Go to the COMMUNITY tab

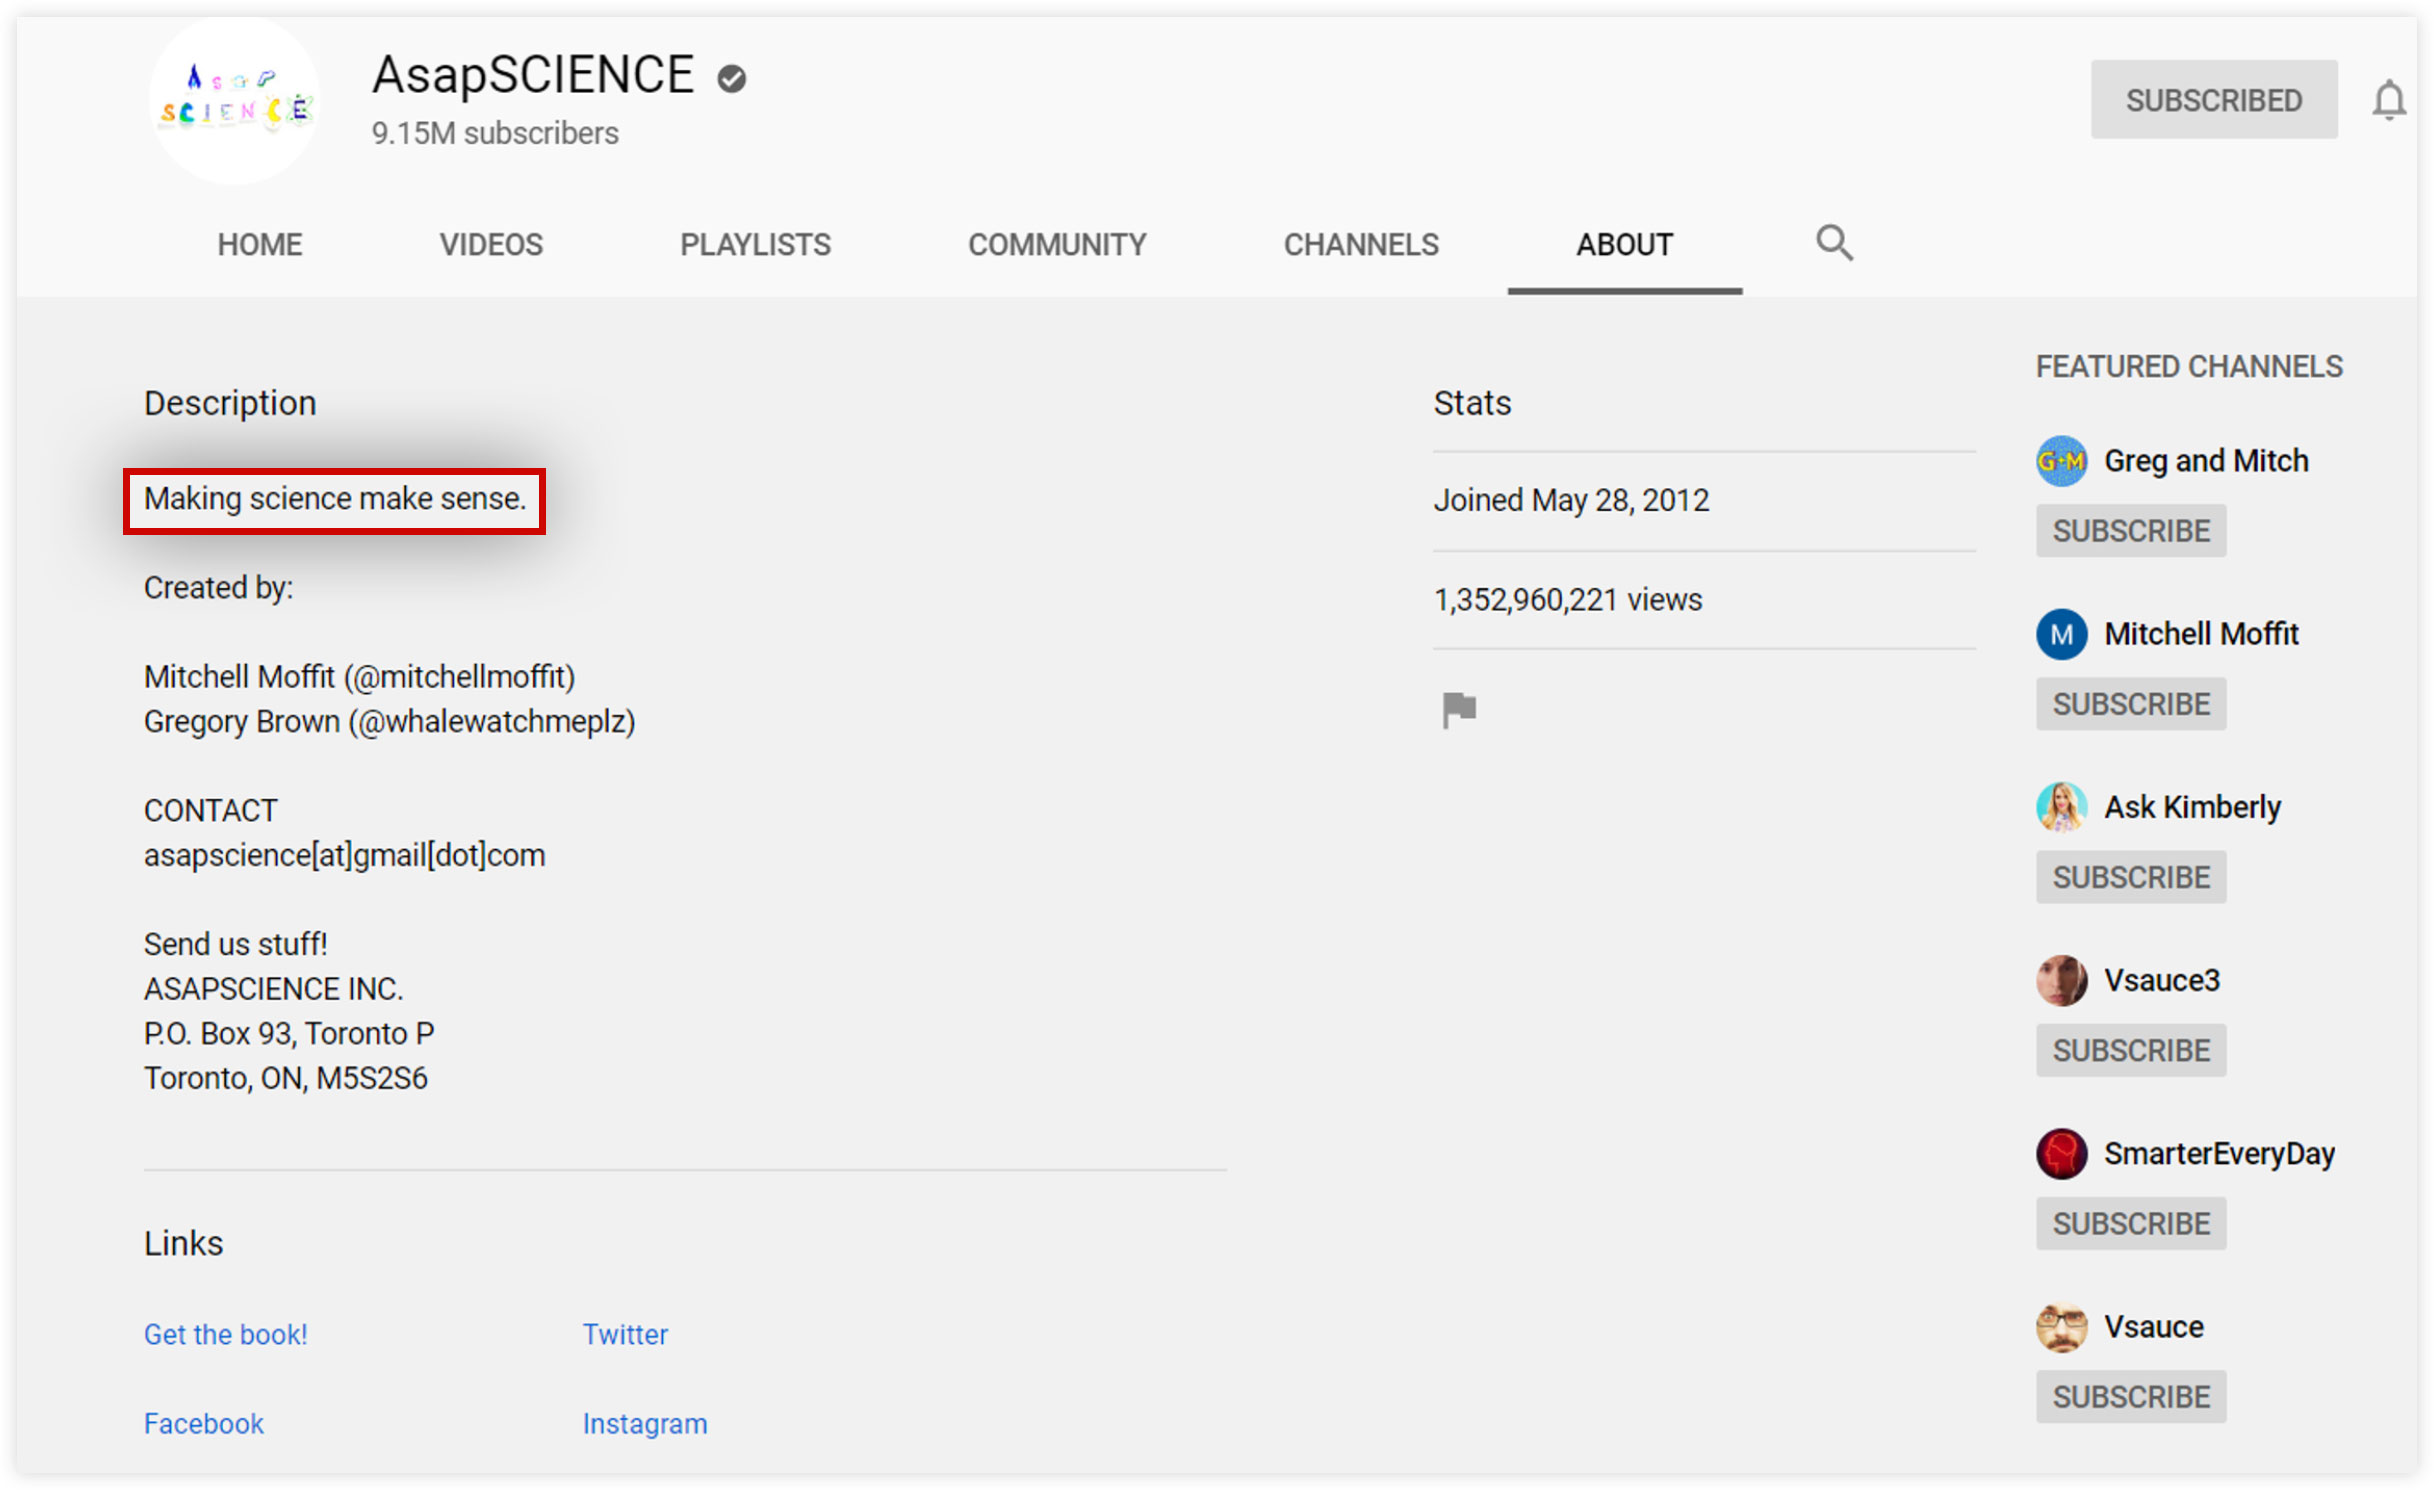[1057, 244]
